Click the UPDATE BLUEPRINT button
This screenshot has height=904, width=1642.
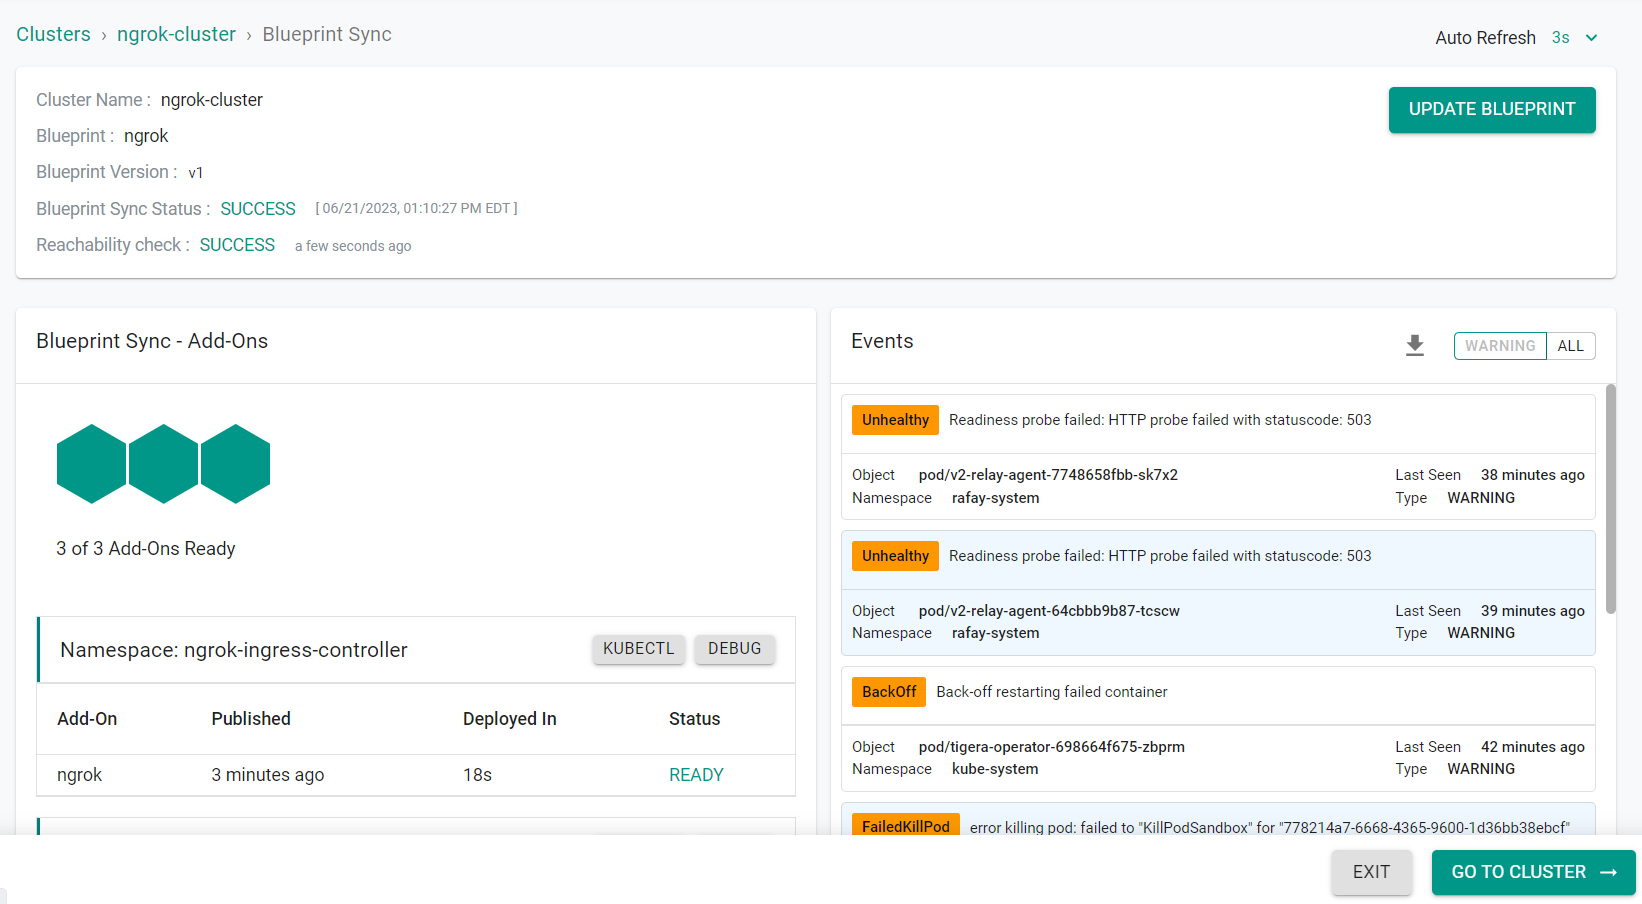click(x=1492, y=109)
